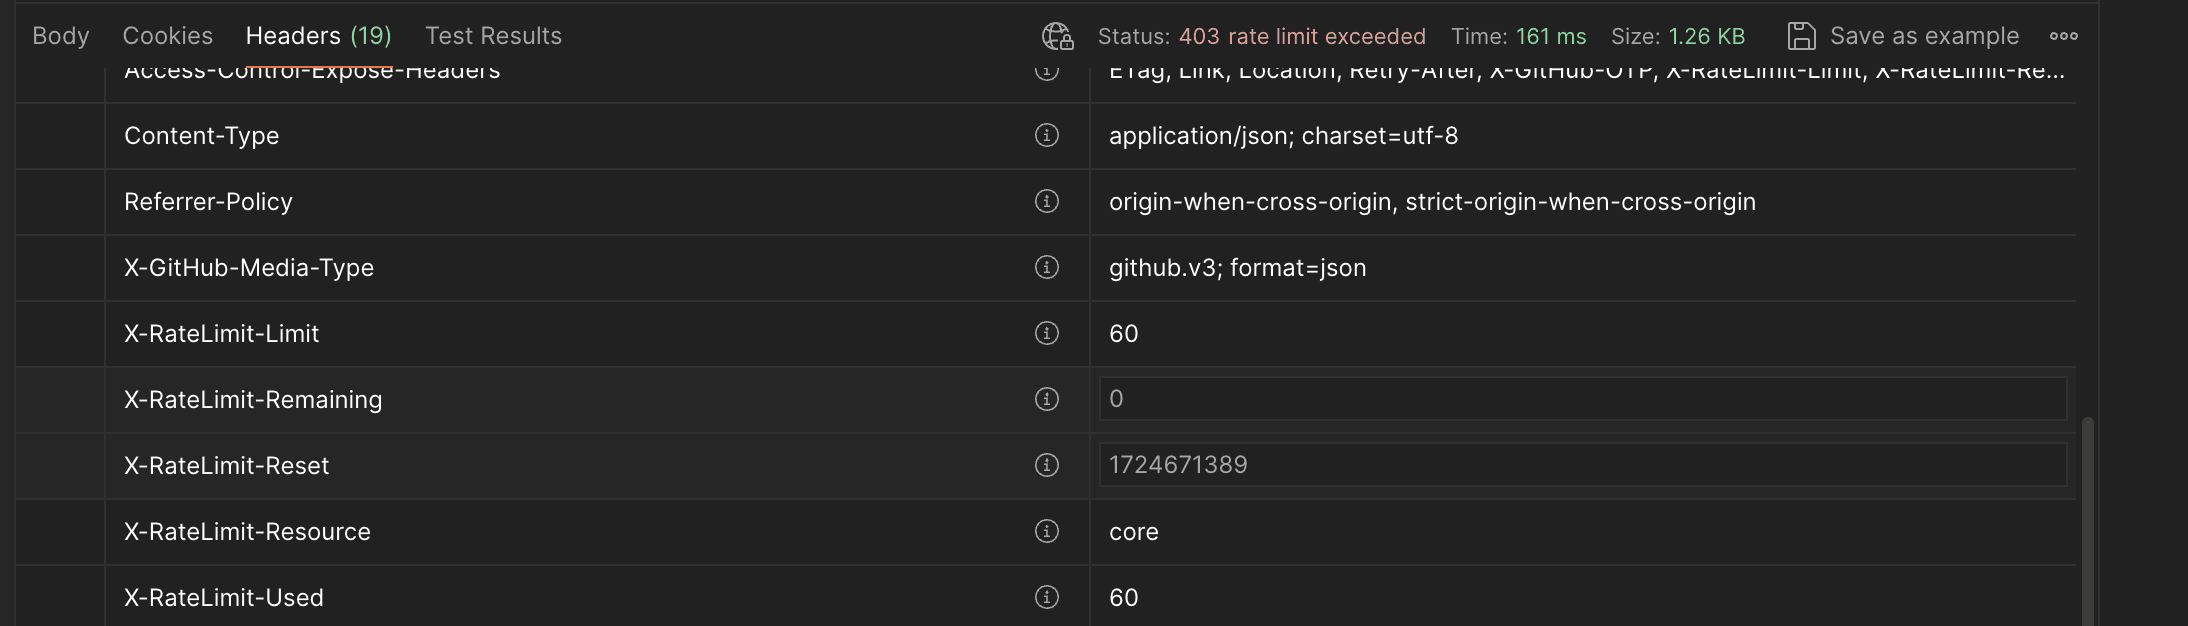Image resolution: width=2188 pixels, height=626 pixels.
Task: Click info icon for X-GitHub-Media-Type
Action: [x=1046, y=267]
